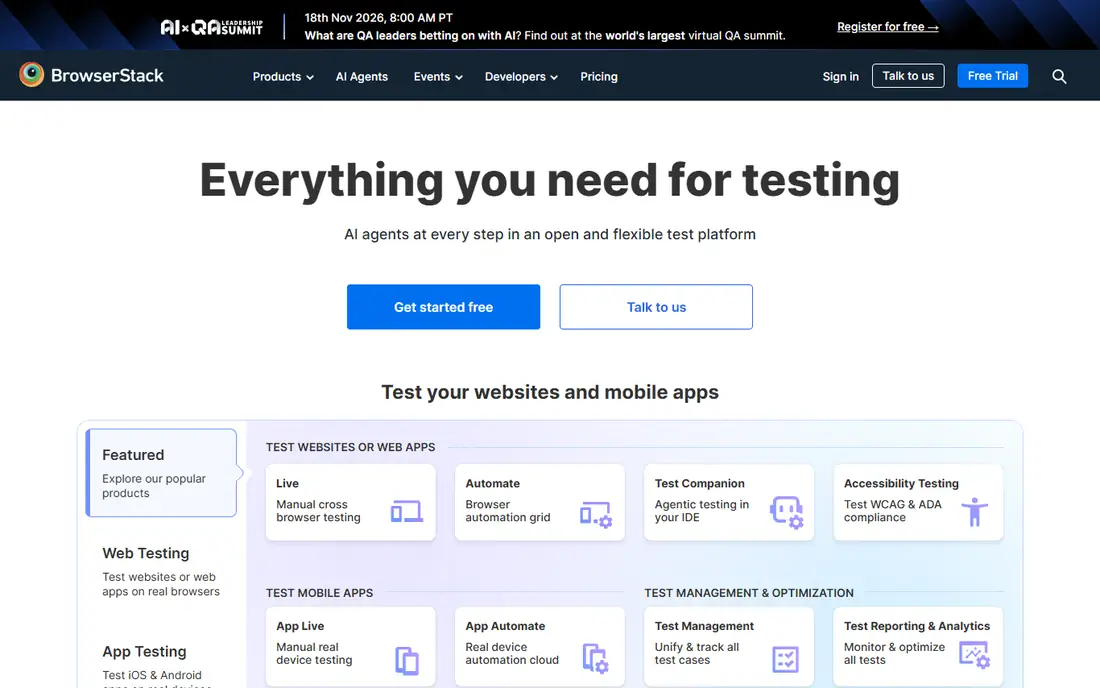Open the Accessibility Testing card title
Viewport: 1100px width, 688px height.
tap(901, 483)
